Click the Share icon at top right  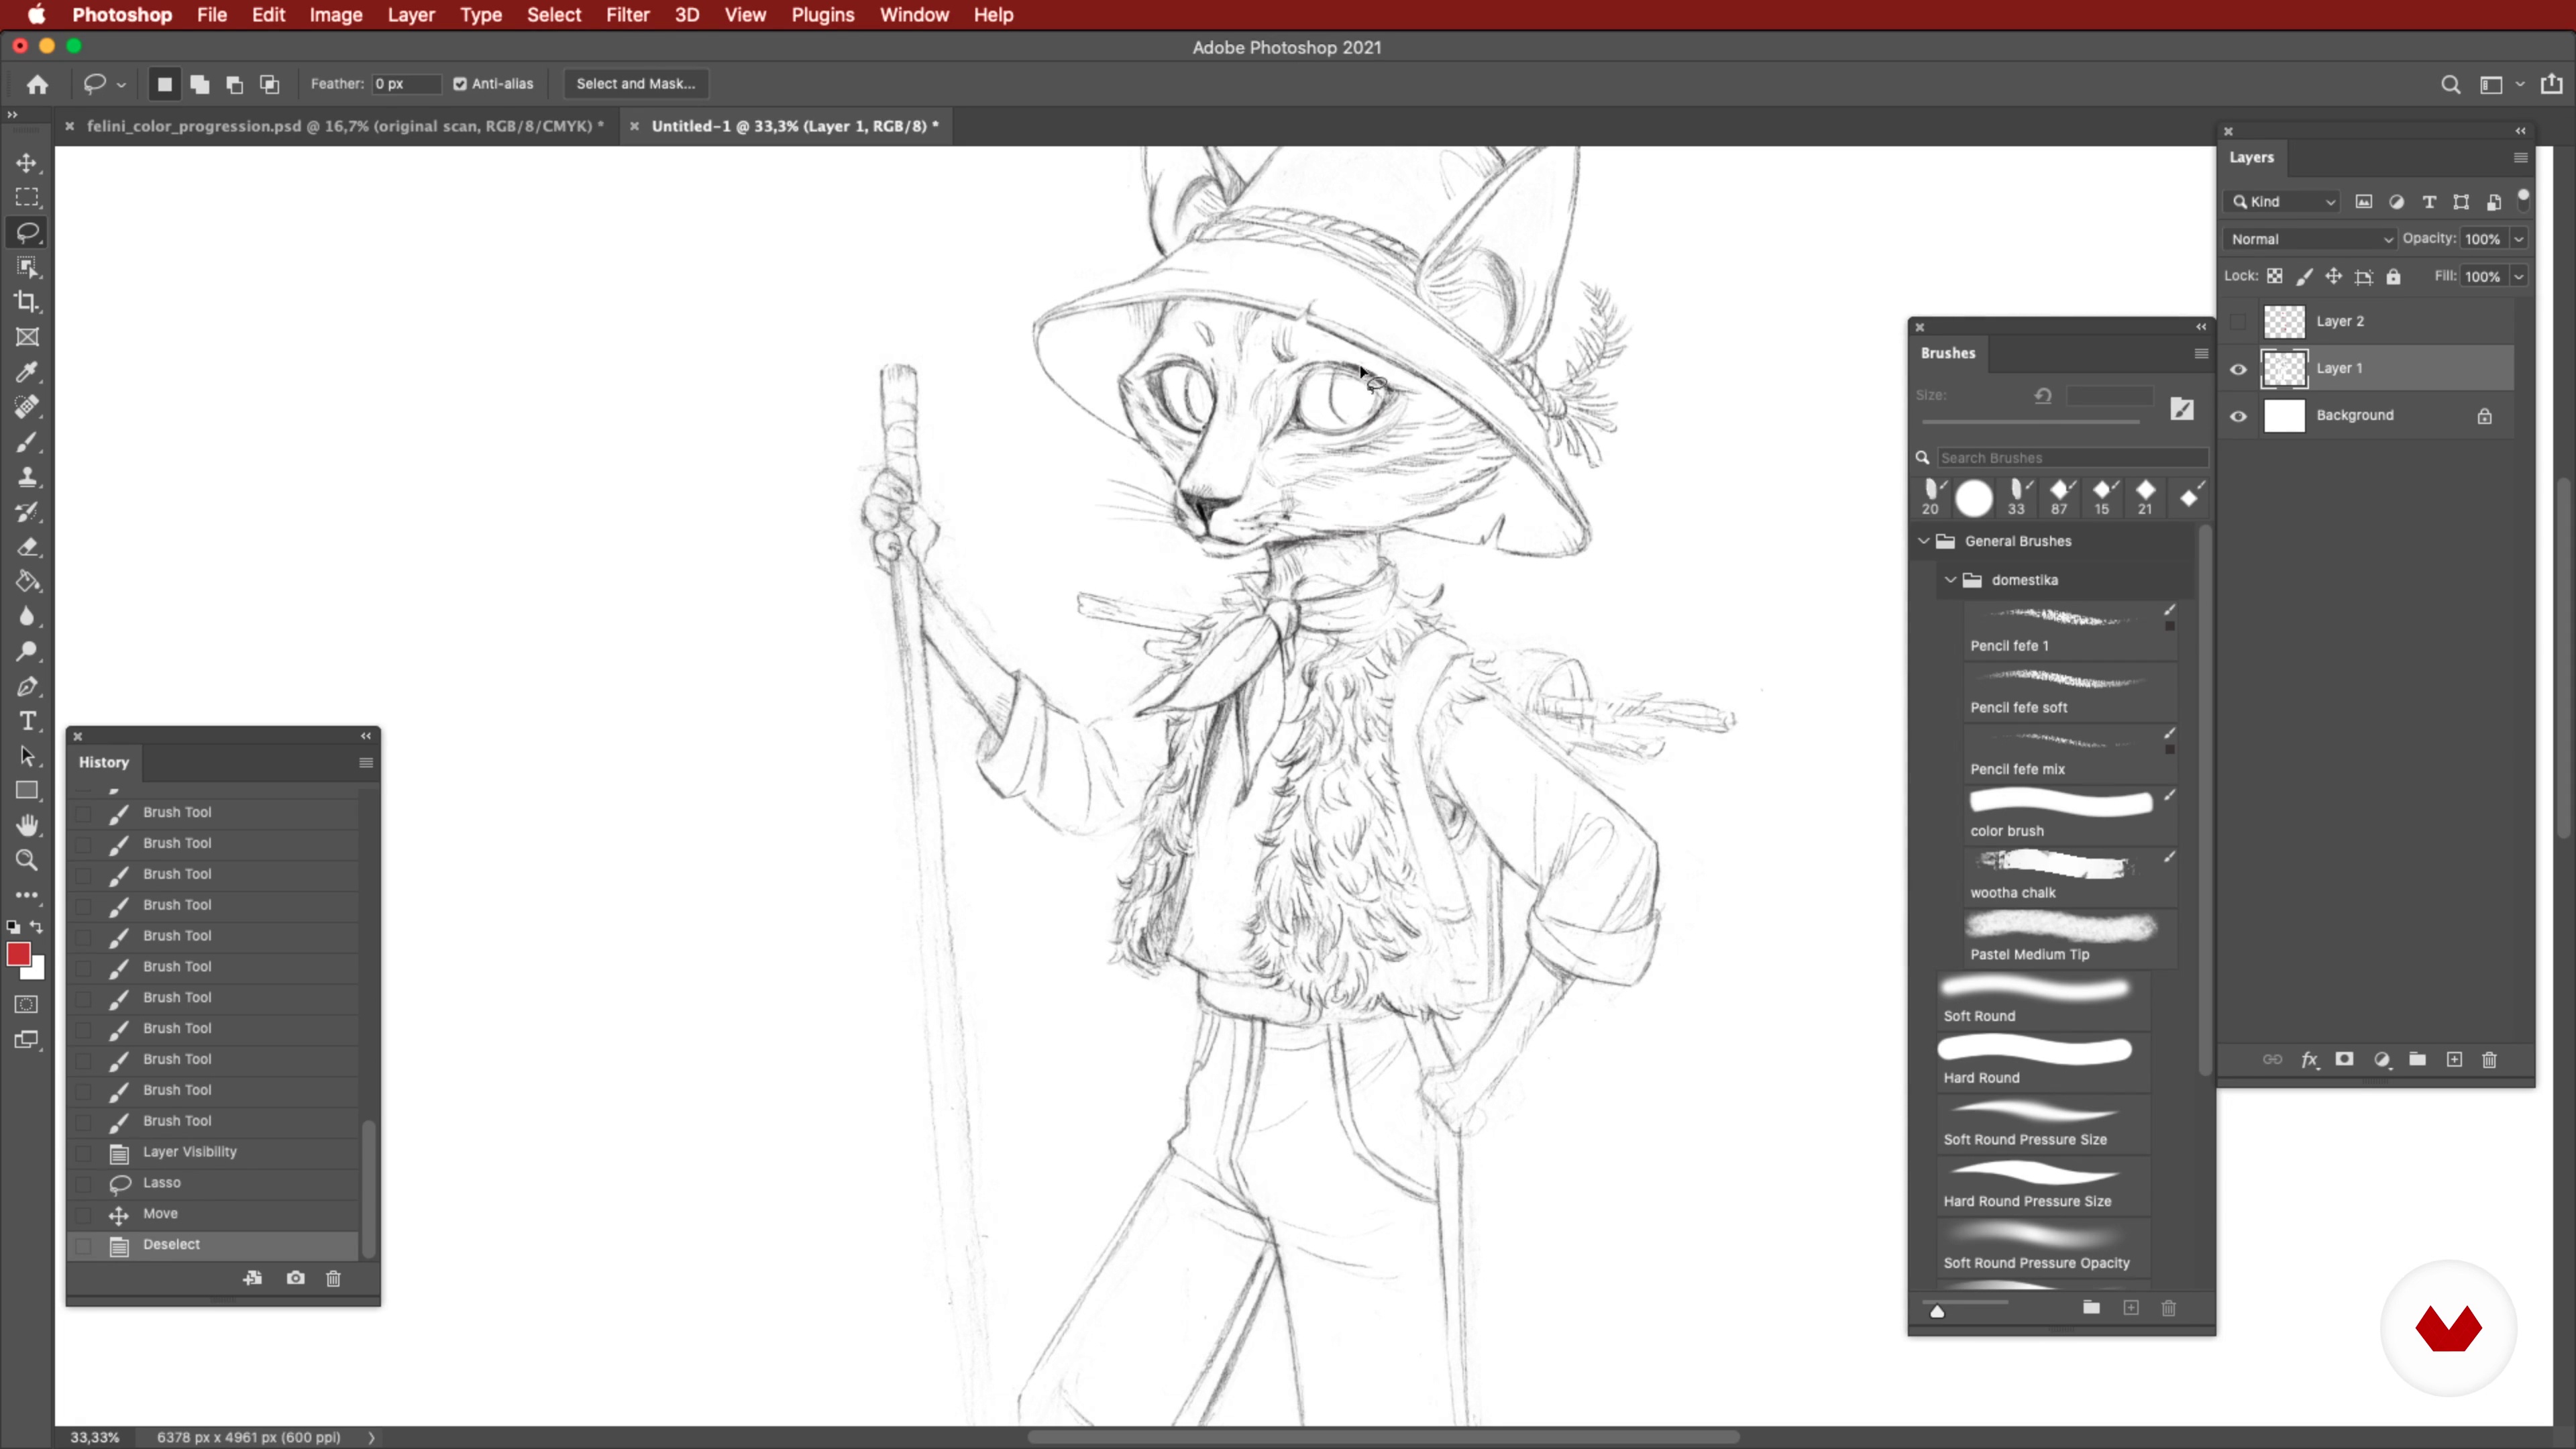pyautogui.click(x=2552, y=84)
